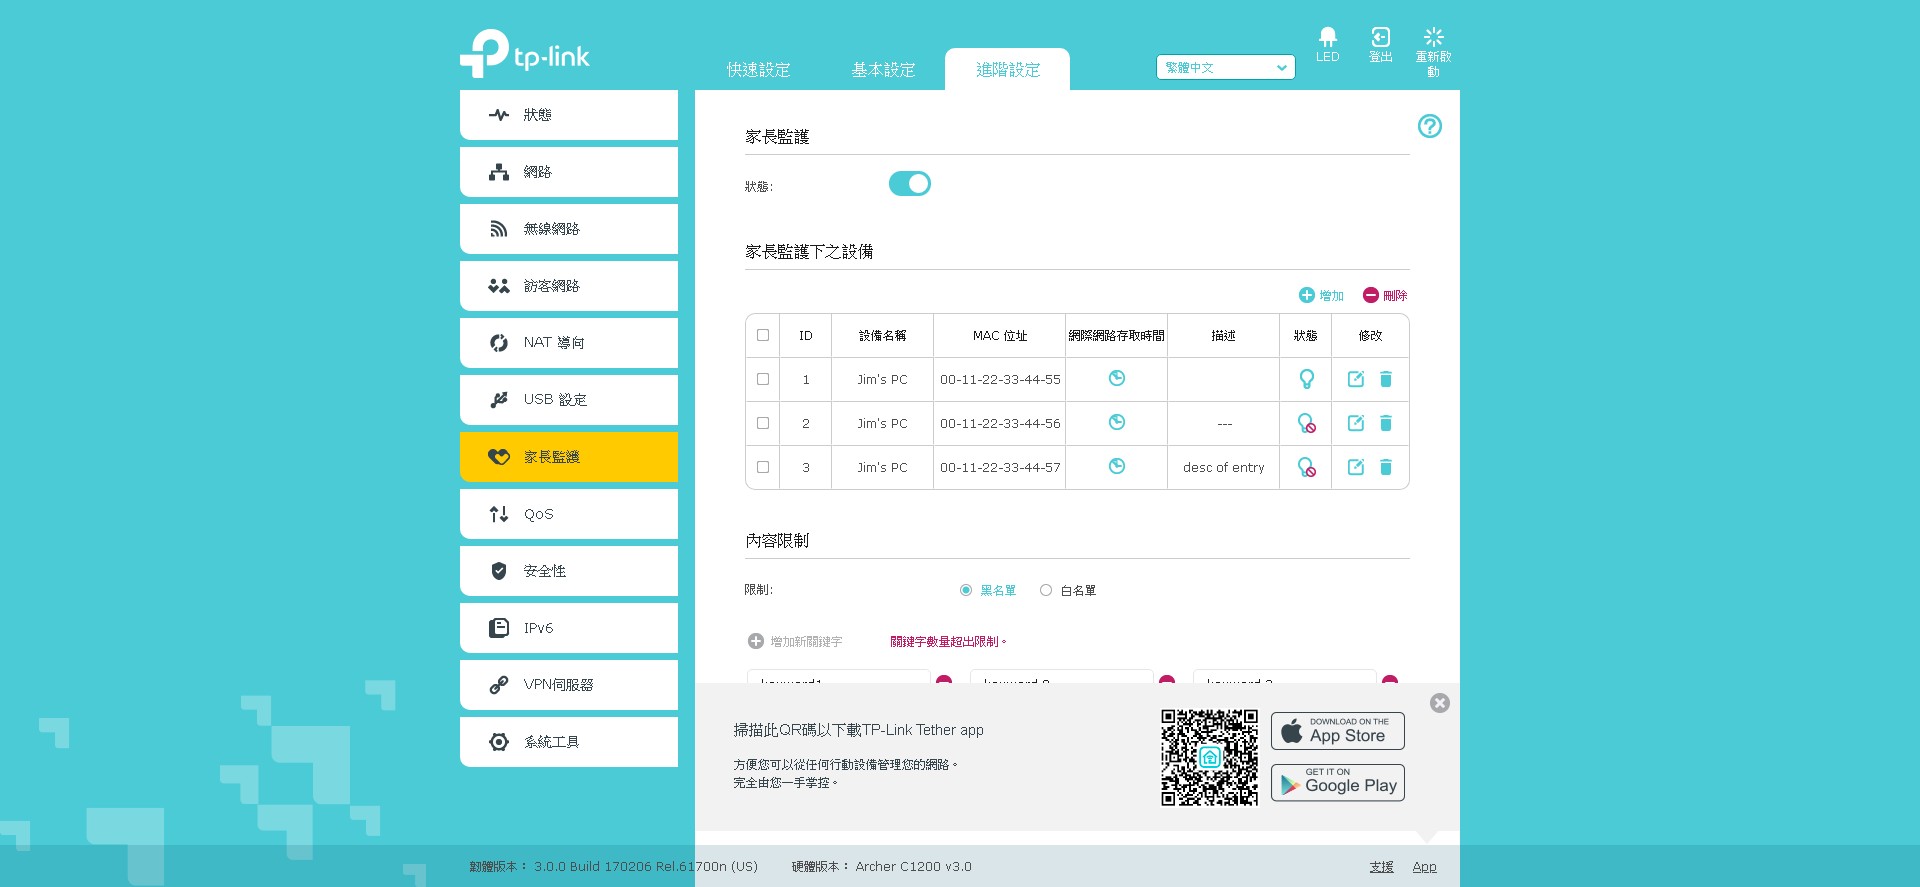Screen dimensions: 1920x887
Task: Open the language dropdown 繁體中文
Action: (x=1226, y=67)
